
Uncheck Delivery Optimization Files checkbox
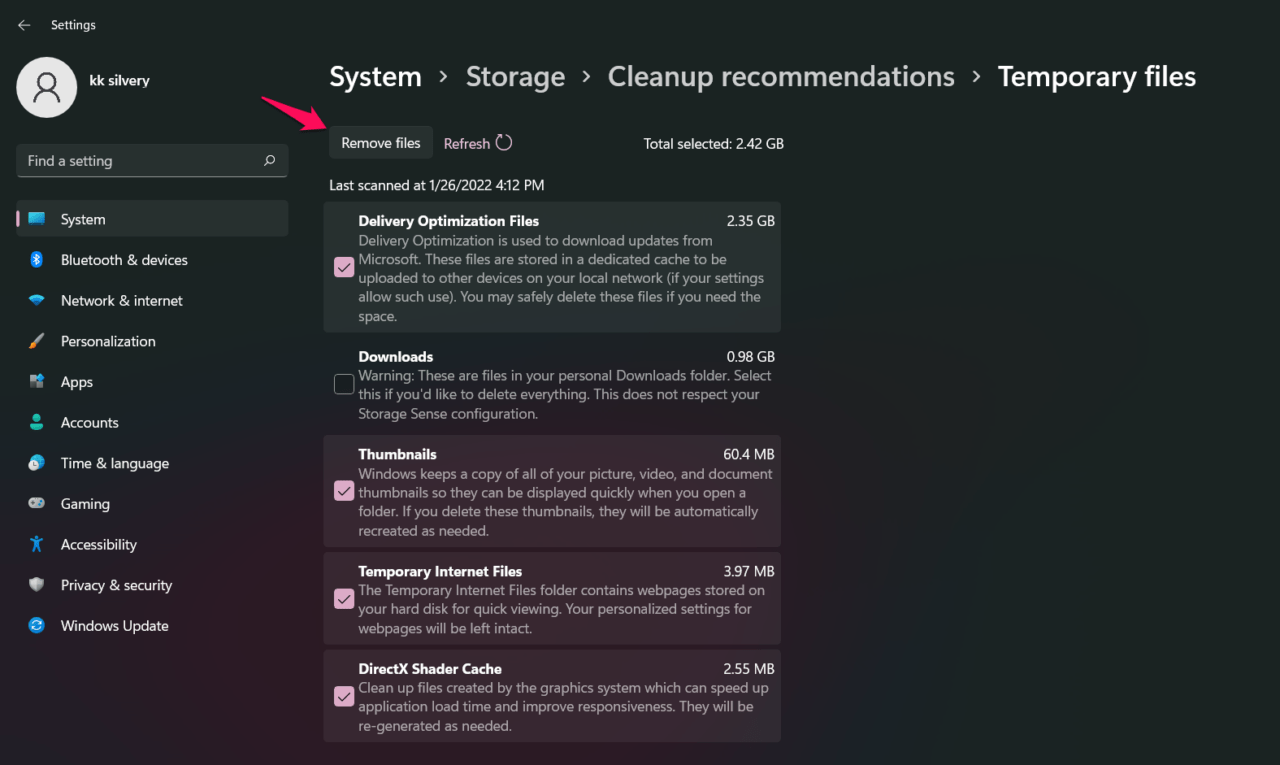point(344,268)
